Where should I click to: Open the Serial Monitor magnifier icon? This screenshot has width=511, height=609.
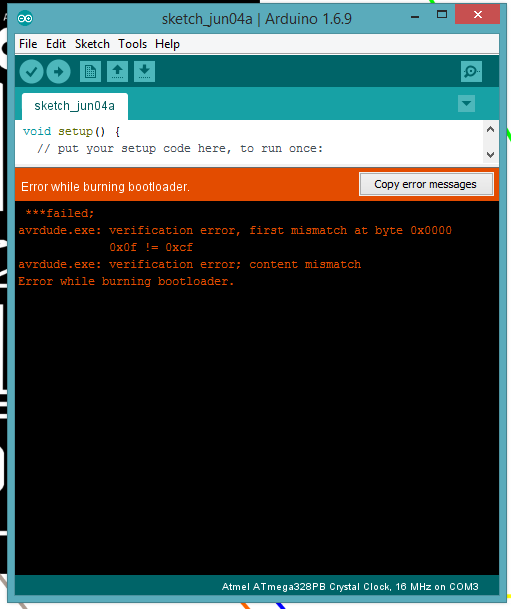(471, 71)
